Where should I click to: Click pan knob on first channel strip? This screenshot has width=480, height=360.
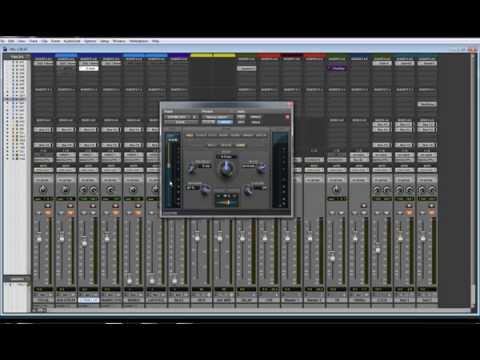(43, 190)
